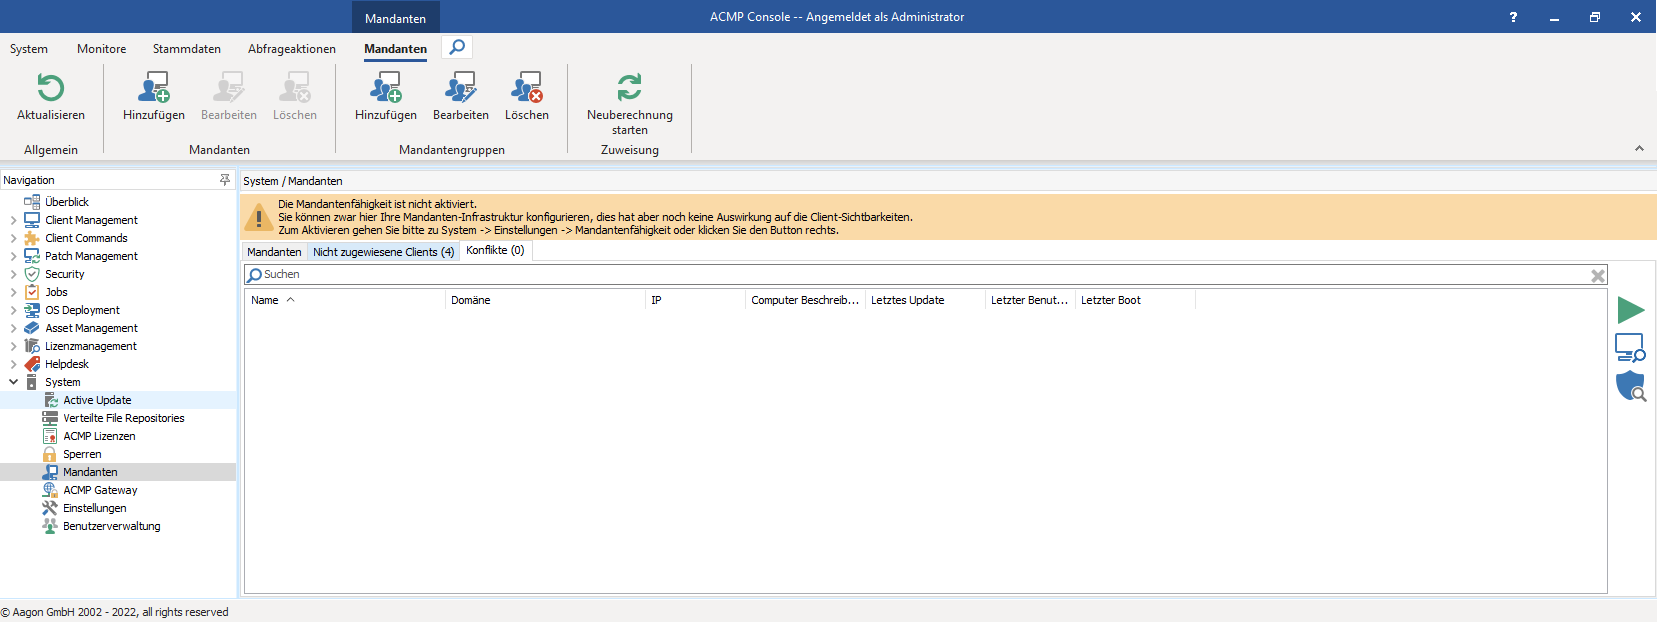Click the Aktualisieren refresh icon
The height and width of the screenshot is (623, 1657).
tap(50, 89)
